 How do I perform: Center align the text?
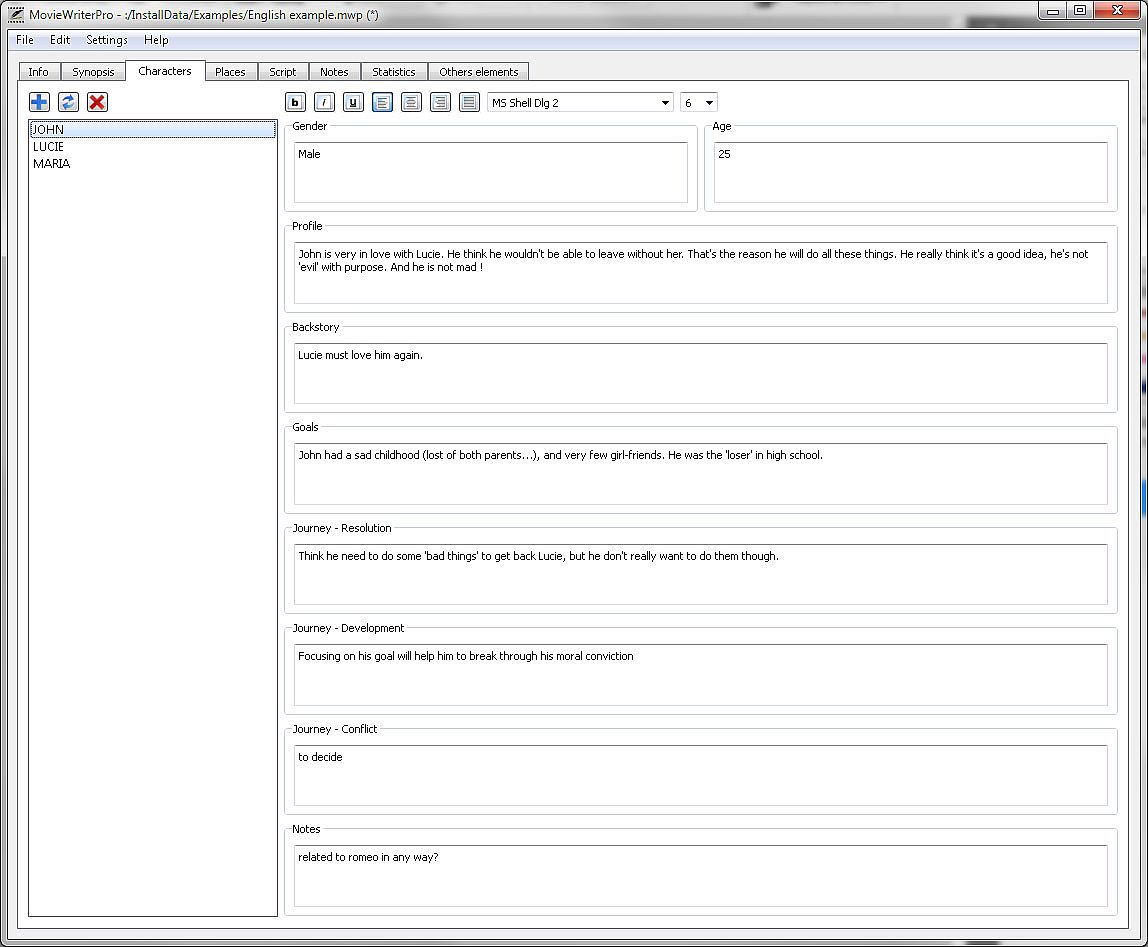pos(411,102)
